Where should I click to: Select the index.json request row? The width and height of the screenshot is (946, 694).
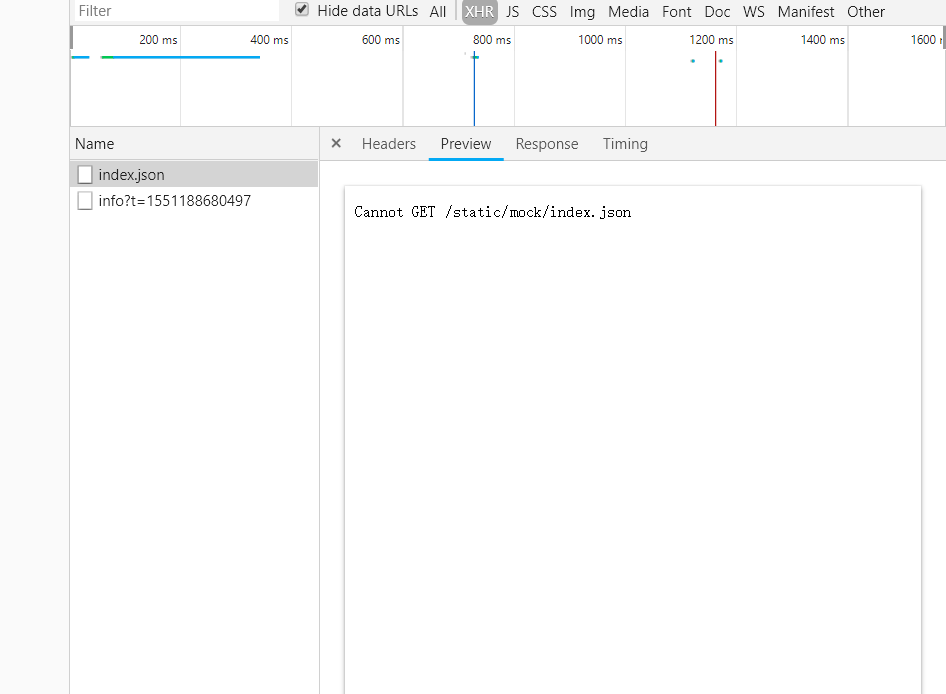(x=194, y=174)
